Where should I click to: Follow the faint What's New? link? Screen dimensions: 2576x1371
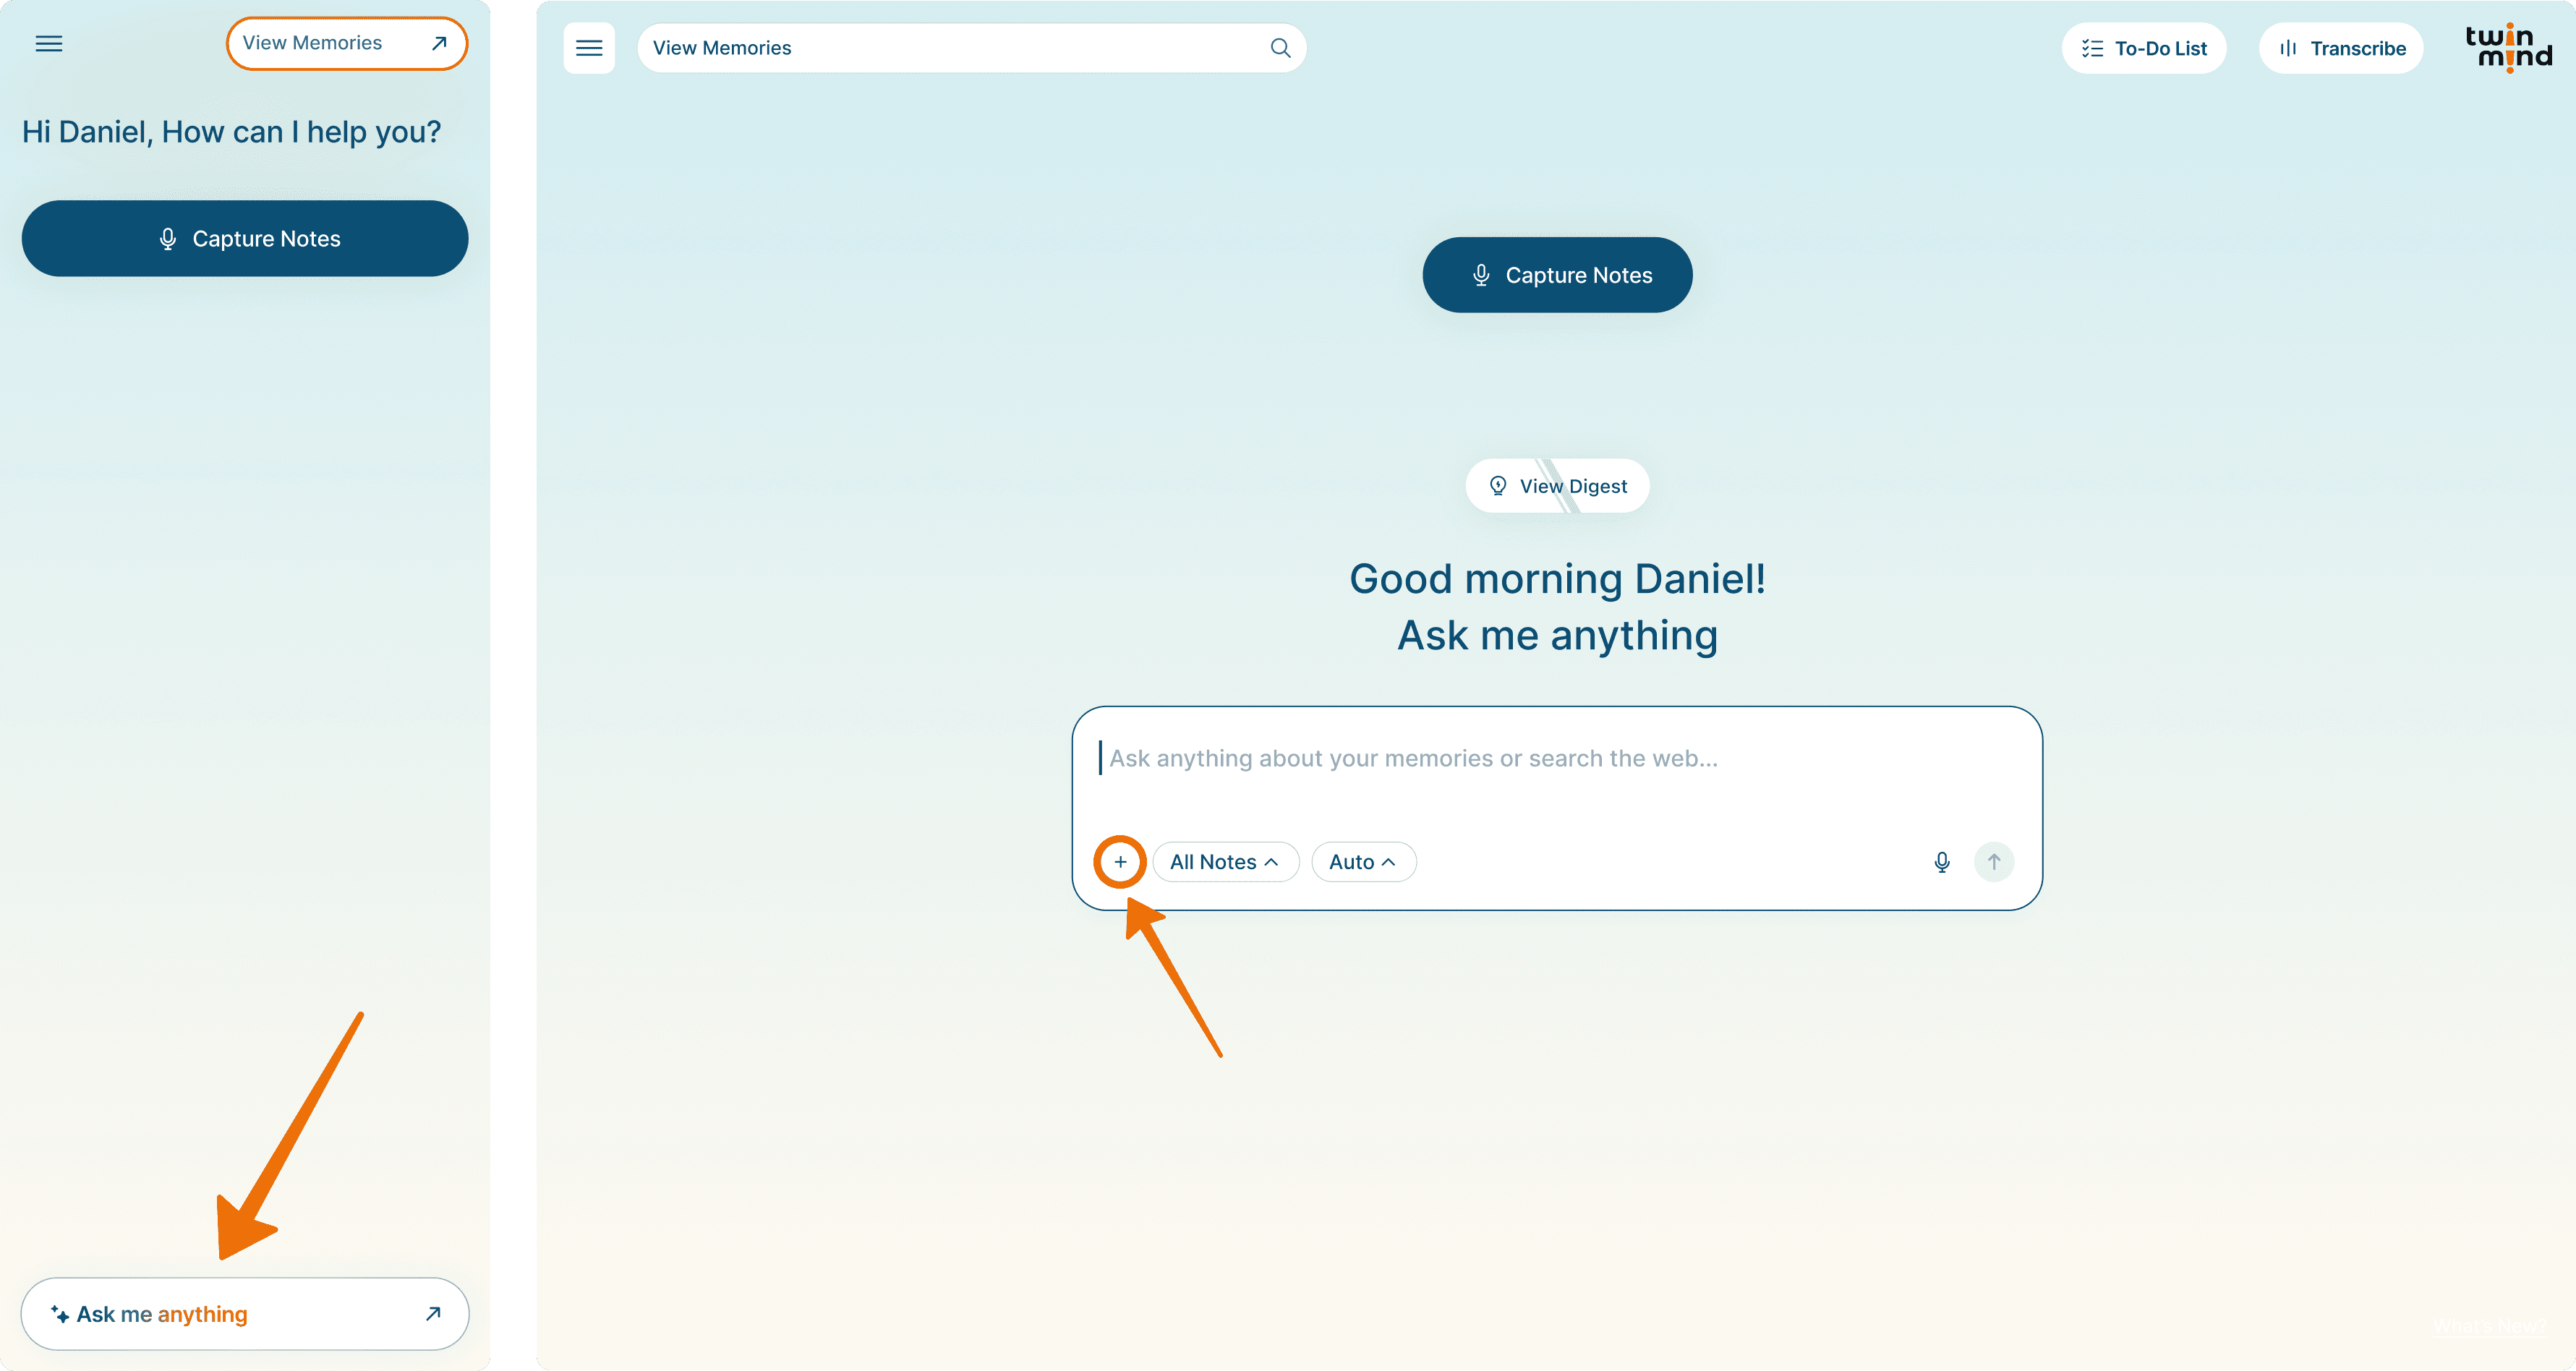[2490, 1326]
